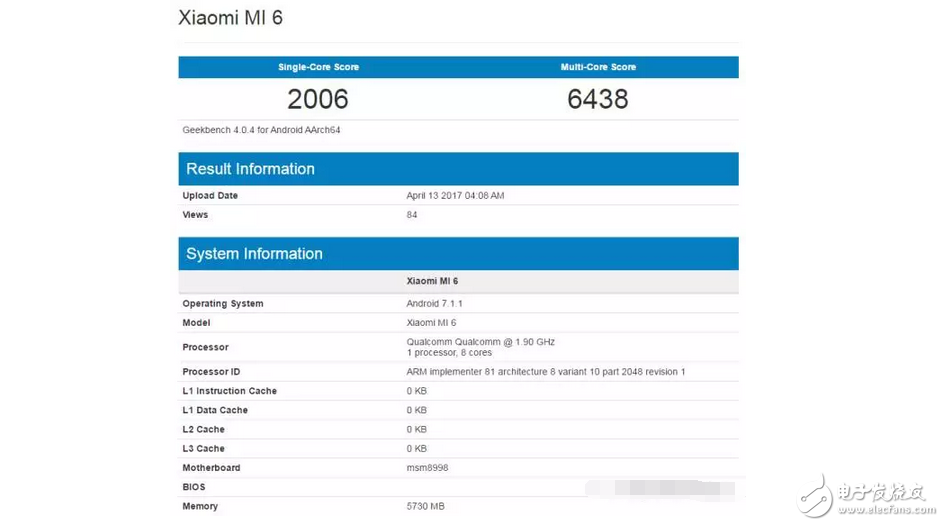Click the Upload Date row label

tap(210, 196)
